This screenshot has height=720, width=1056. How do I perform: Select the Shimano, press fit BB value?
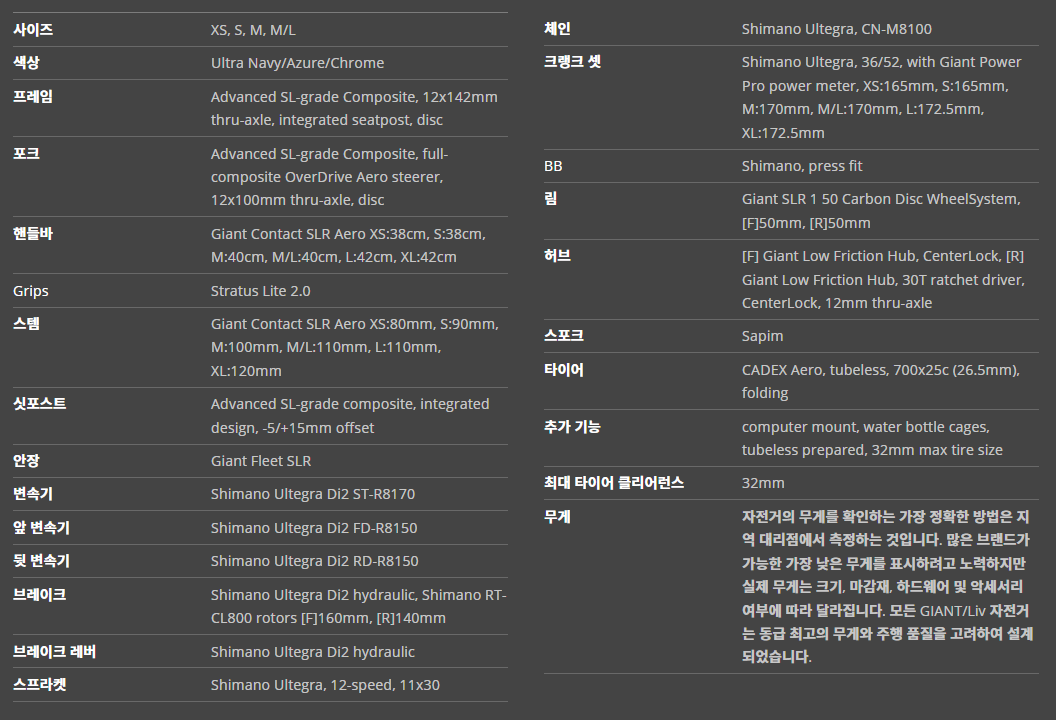point(801,166)
